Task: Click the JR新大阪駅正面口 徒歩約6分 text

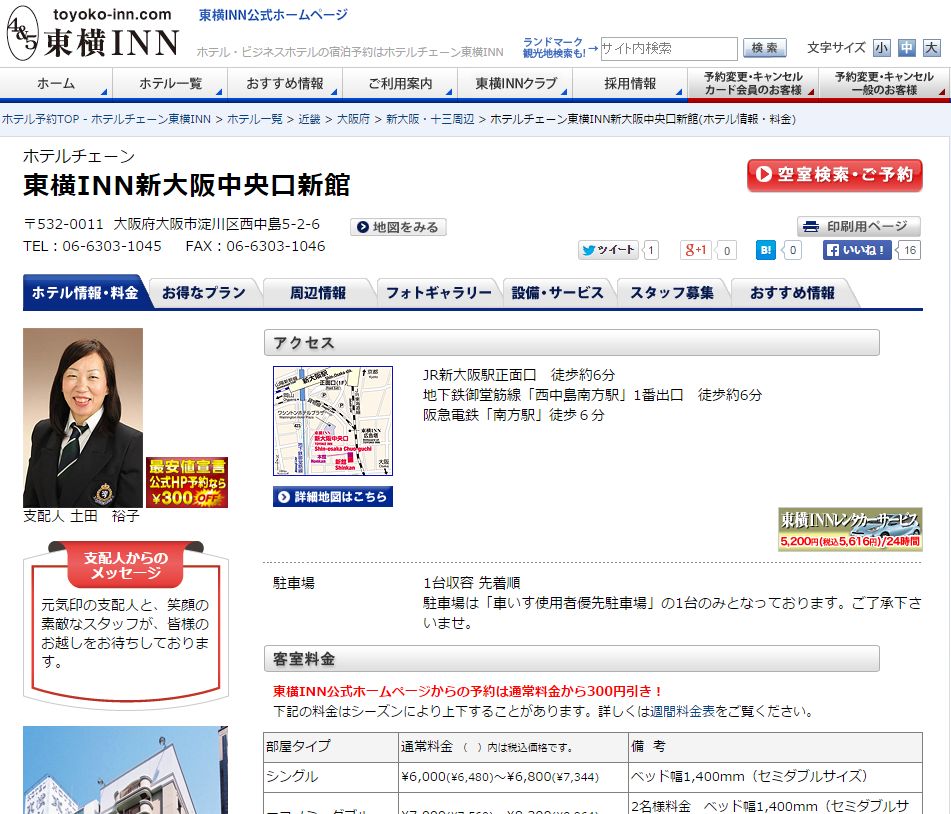Action: tap(519, 375)
